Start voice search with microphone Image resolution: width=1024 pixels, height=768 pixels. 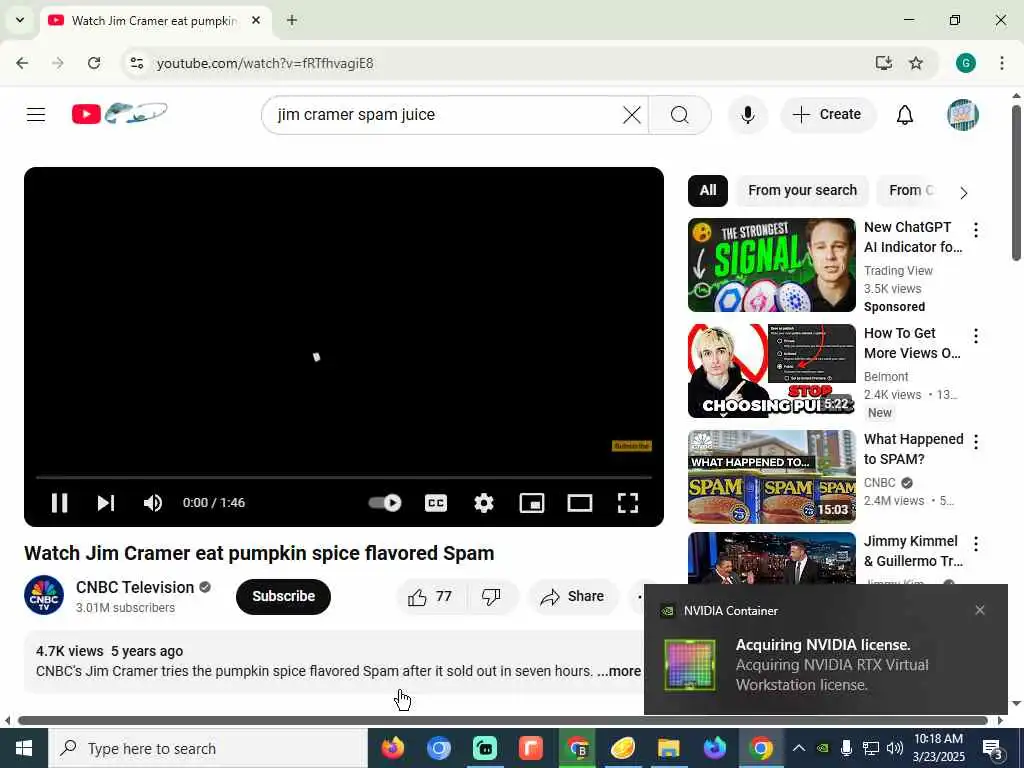(x=748, y=115)
